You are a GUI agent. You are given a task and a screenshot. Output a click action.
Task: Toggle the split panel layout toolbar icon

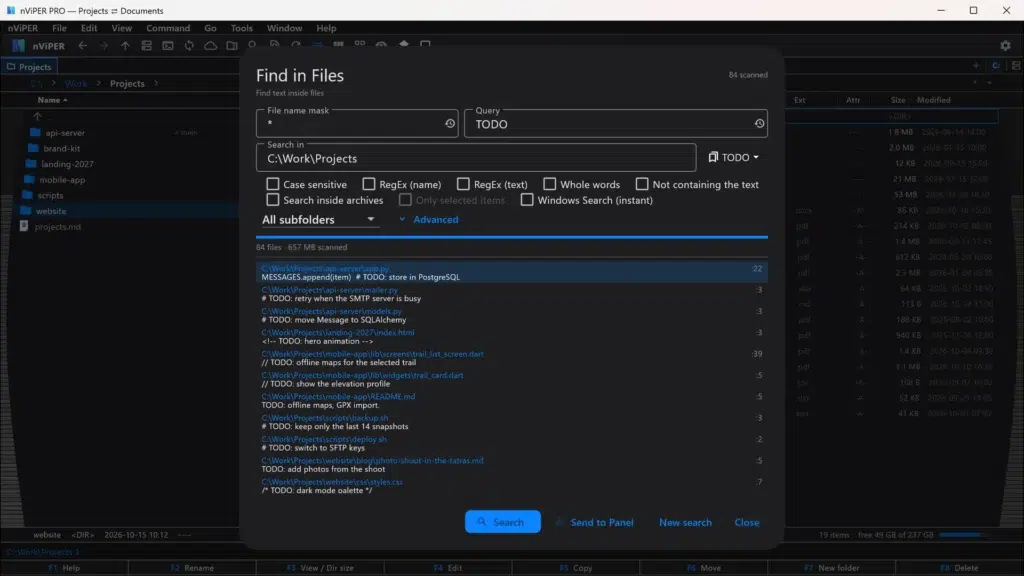point(146,46)
